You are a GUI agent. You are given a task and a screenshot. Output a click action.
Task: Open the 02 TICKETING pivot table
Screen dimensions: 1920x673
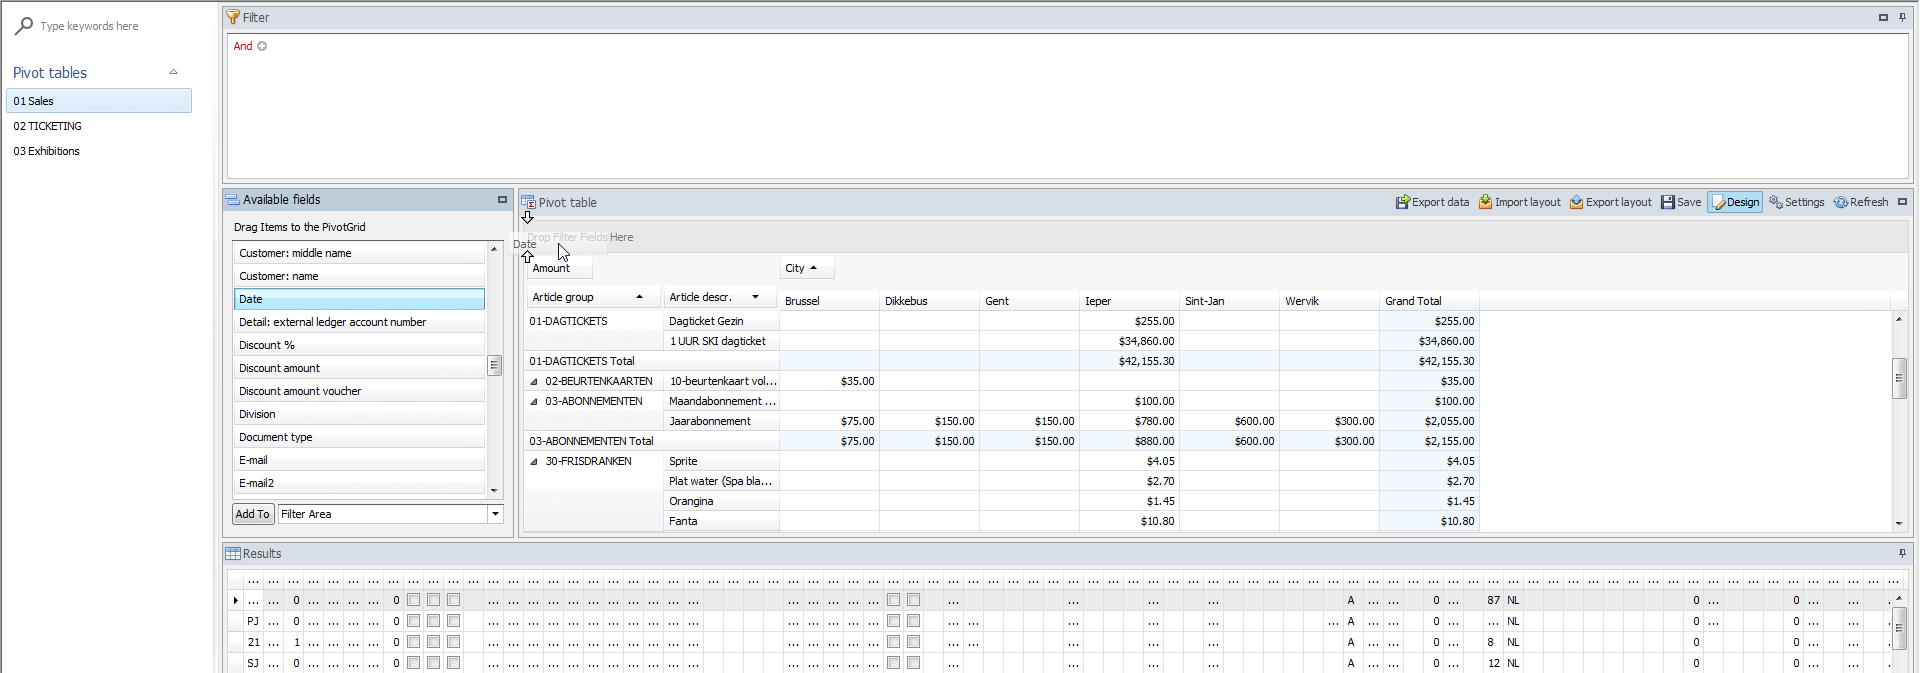click(x=47, y=126)
